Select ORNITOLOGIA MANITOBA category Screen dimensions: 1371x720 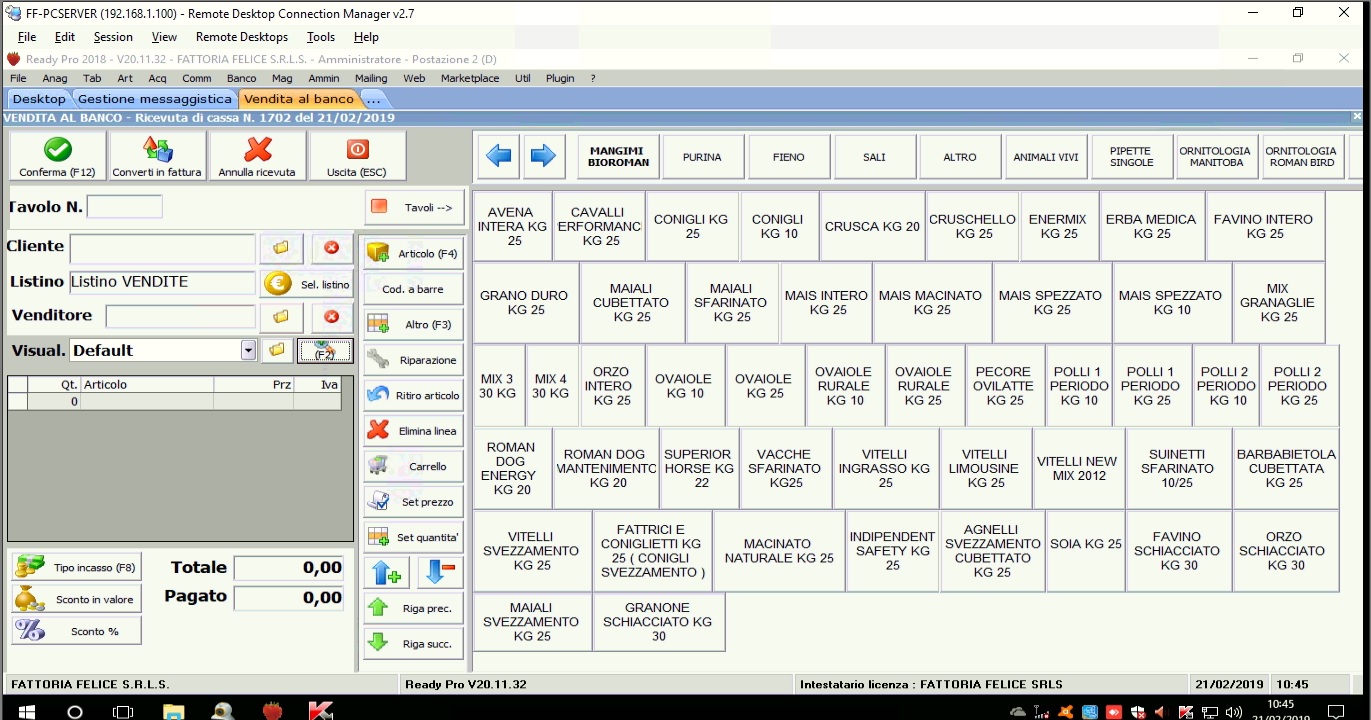pyautogui.click(x=1216, y=157)
